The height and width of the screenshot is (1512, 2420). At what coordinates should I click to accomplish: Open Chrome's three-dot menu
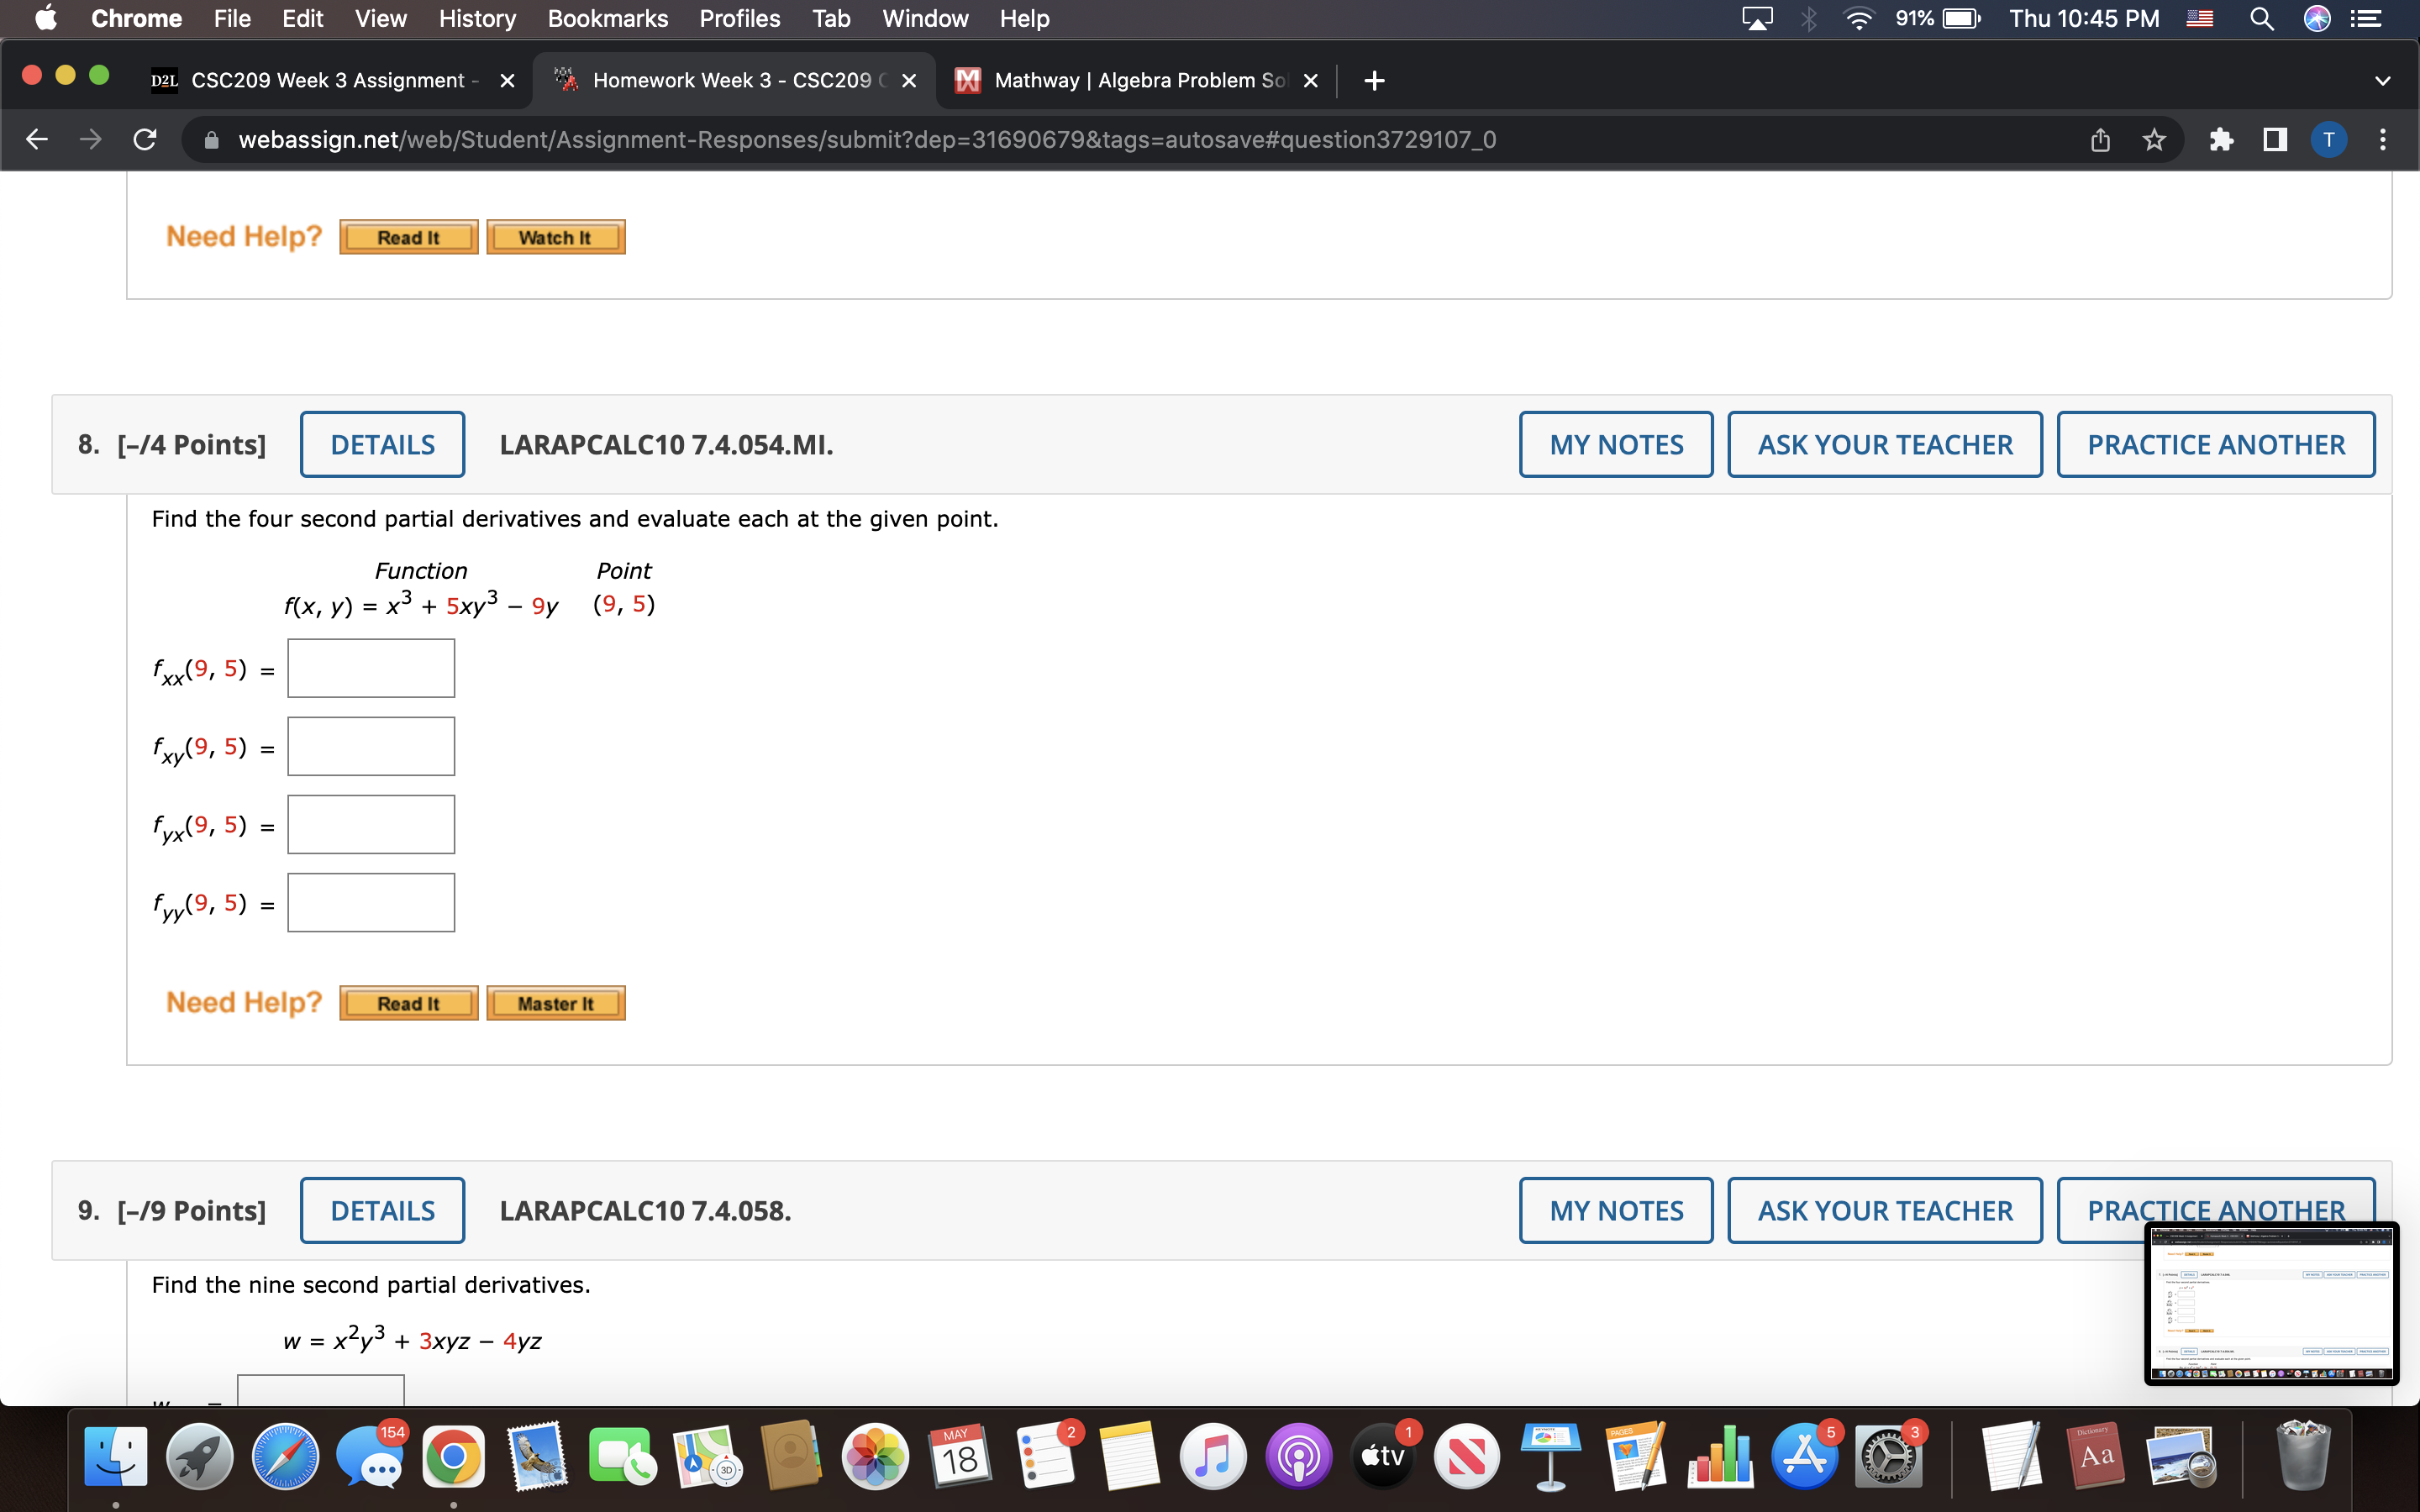[x=2384, y=139]
